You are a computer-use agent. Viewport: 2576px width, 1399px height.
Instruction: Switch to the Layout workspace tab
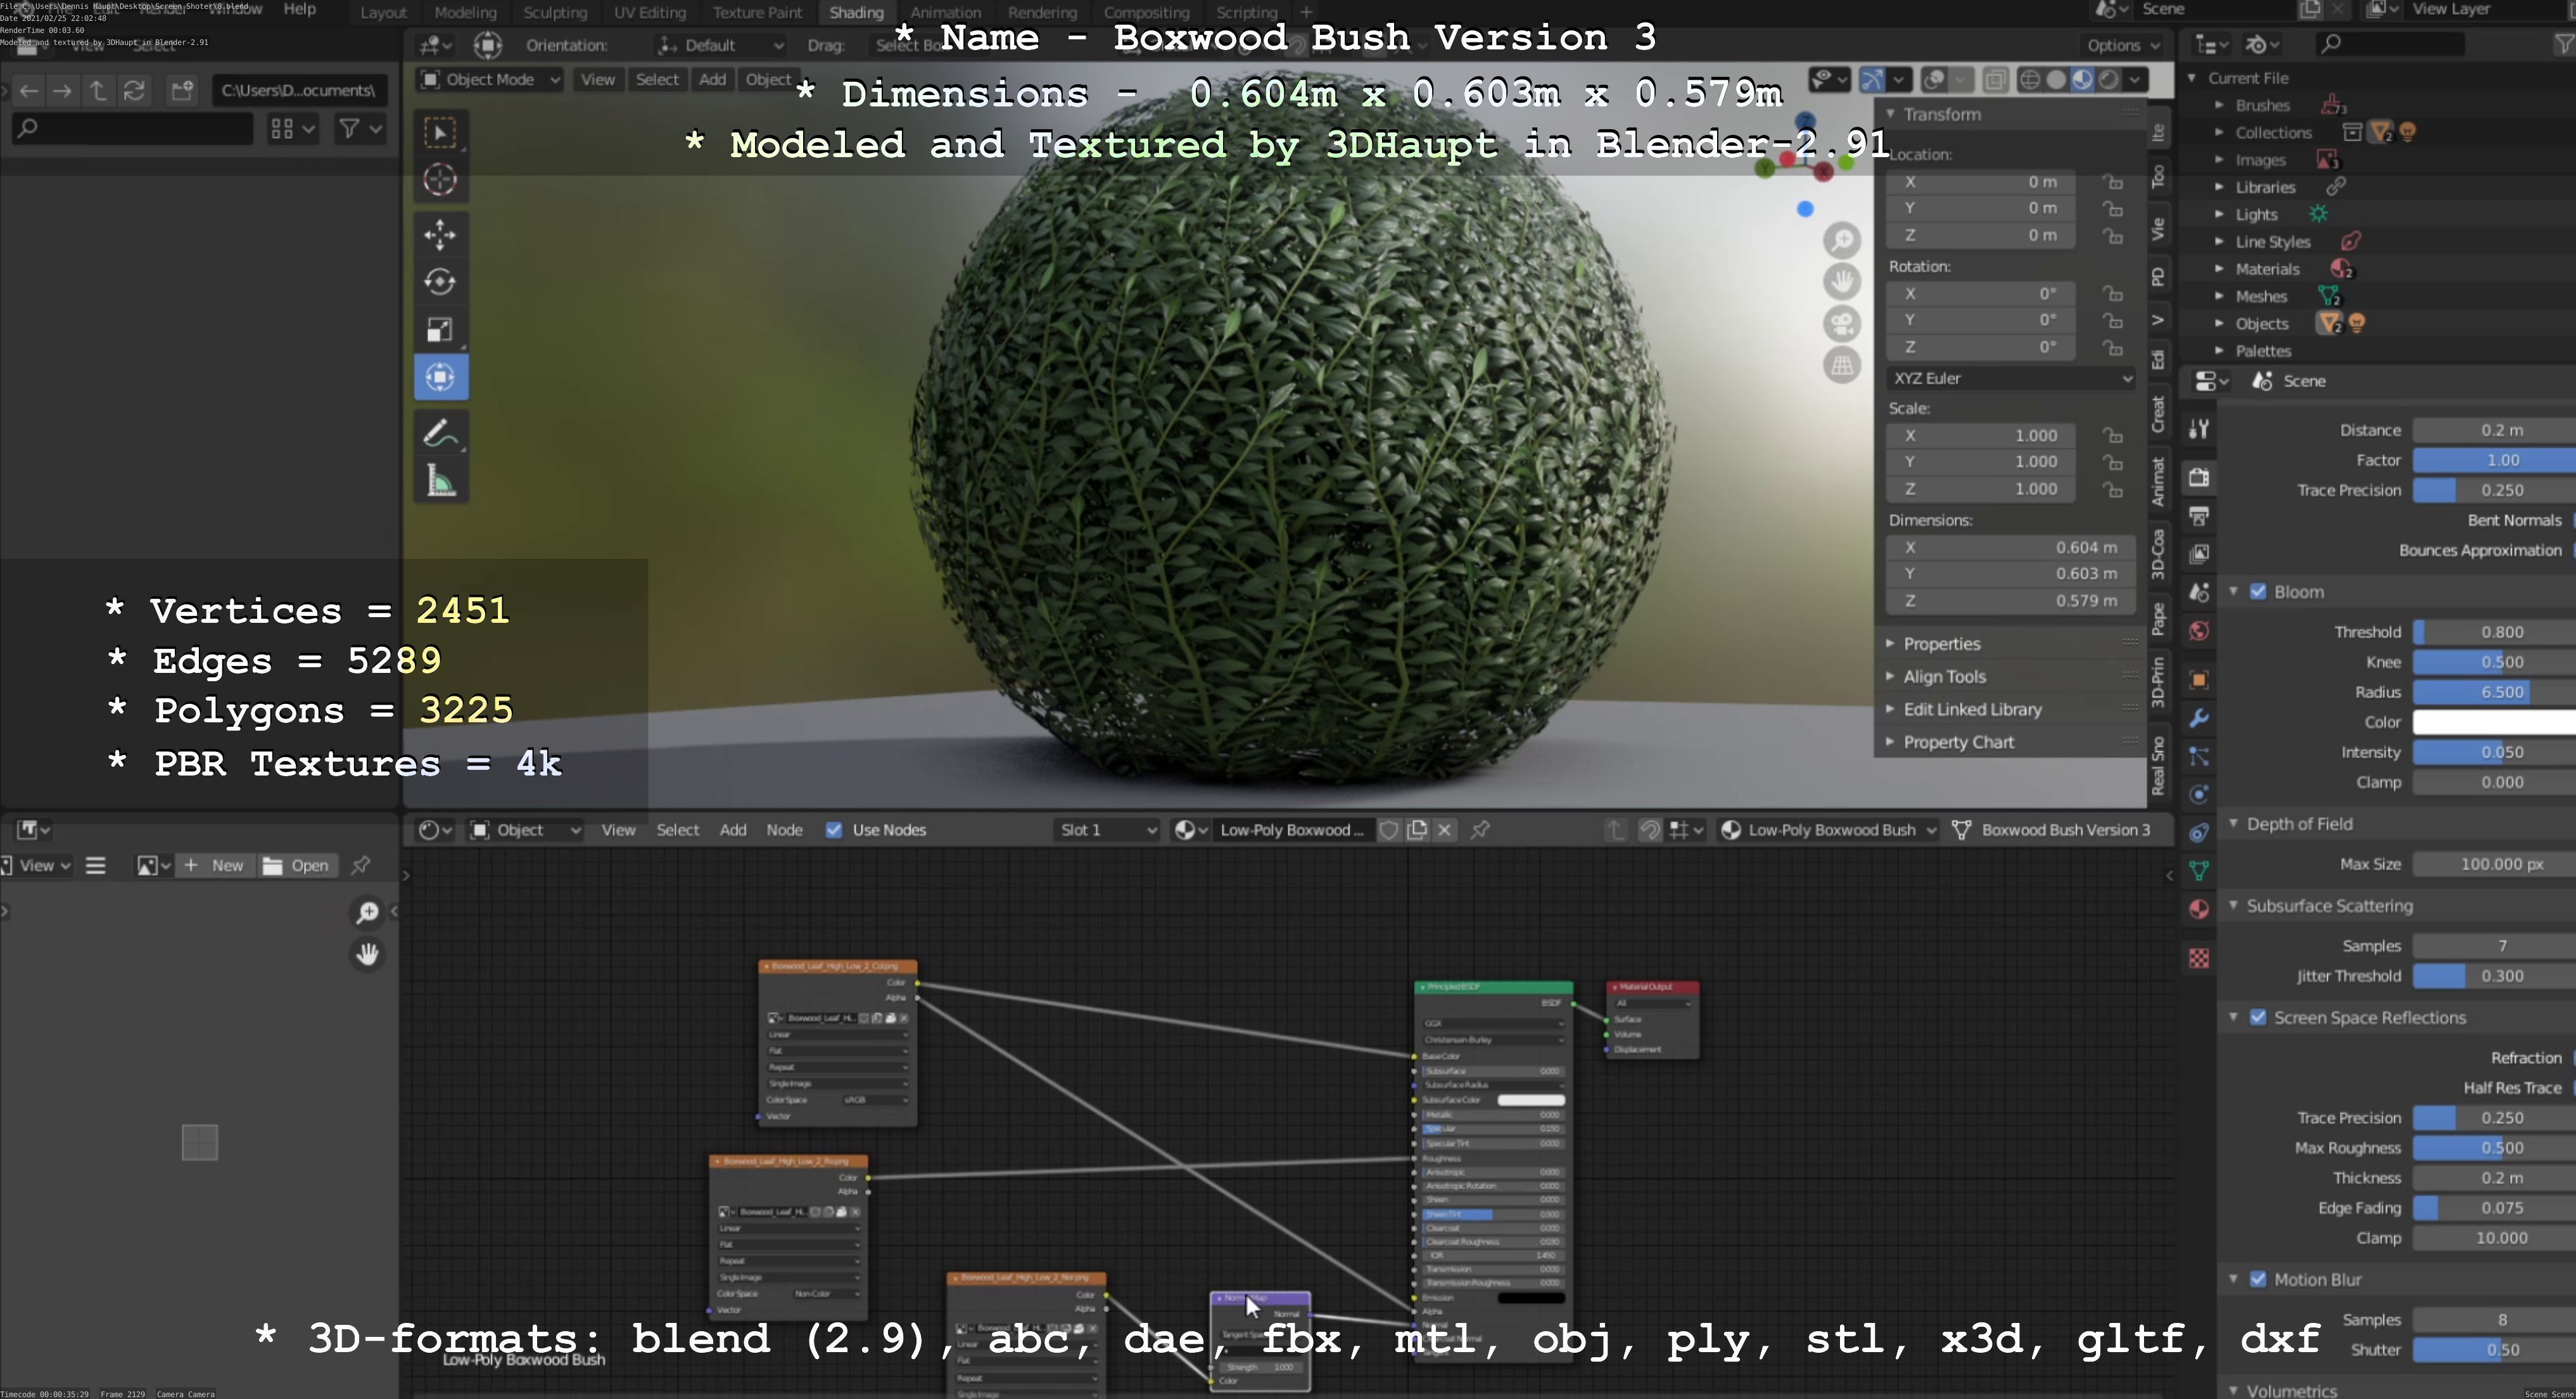point(383,13)
